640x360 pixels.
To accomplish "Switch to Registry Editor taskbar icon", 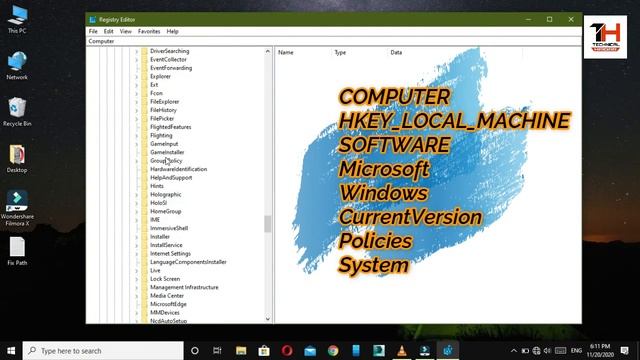I will pos(448,351).
